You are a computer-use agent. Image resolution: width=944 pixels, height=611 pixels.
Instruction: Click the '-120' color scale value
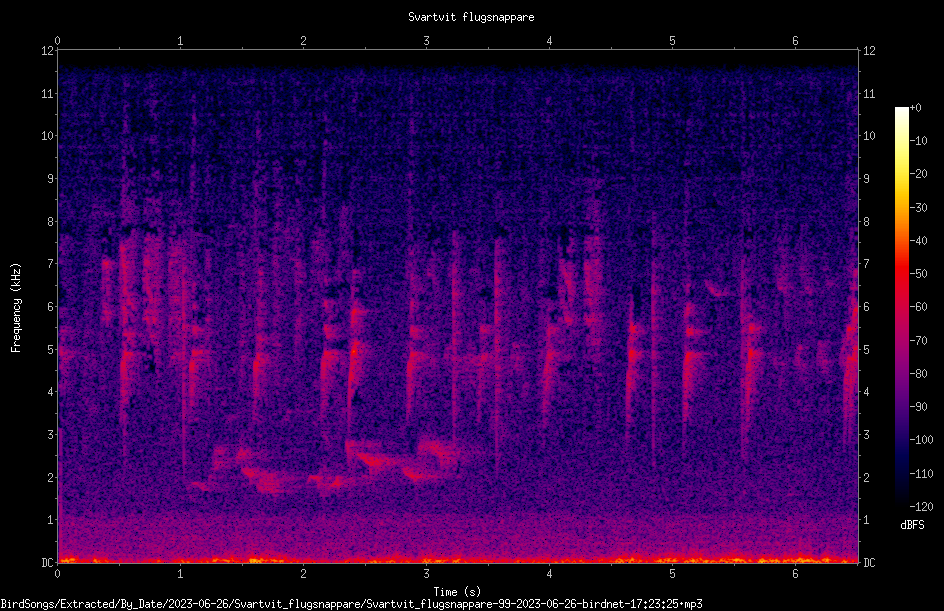921,506
